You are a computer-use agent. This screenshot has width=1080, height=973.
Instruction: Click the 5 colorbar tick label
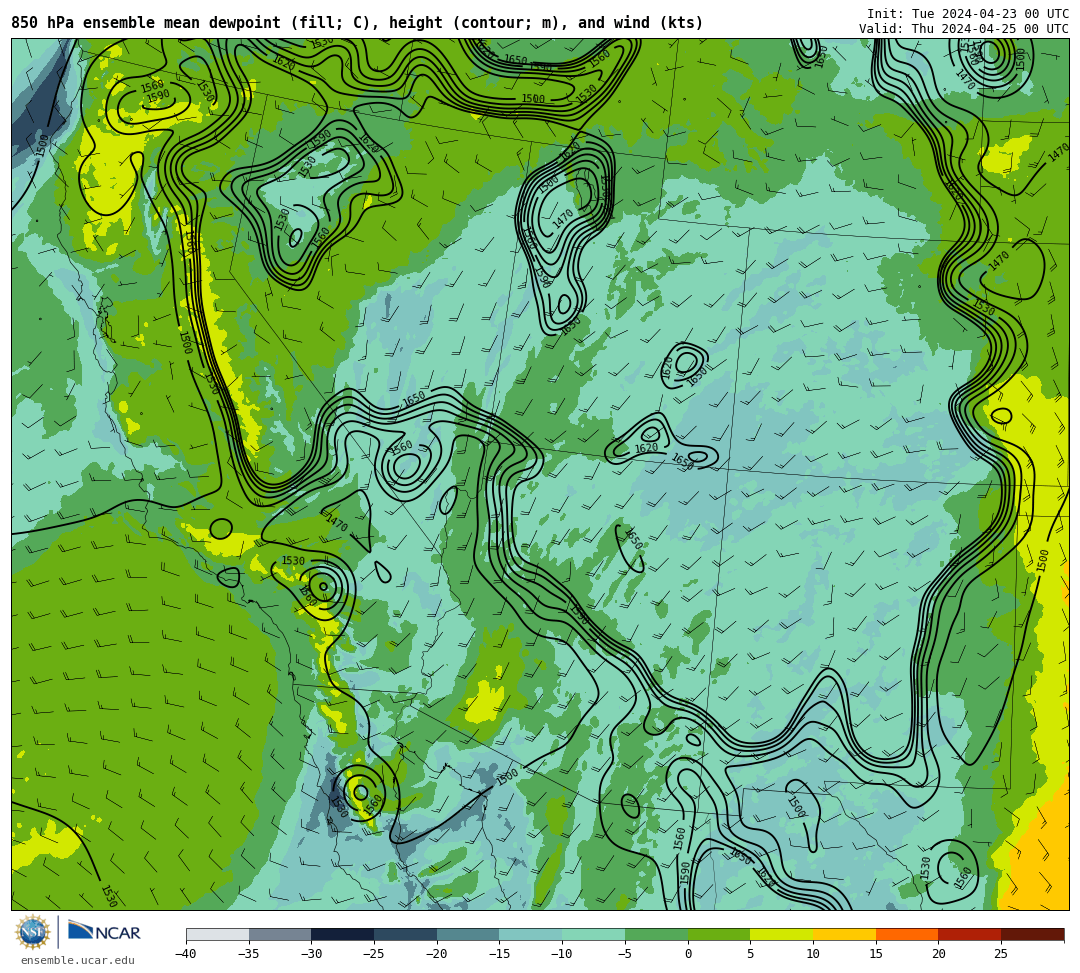tap(751, 954)
